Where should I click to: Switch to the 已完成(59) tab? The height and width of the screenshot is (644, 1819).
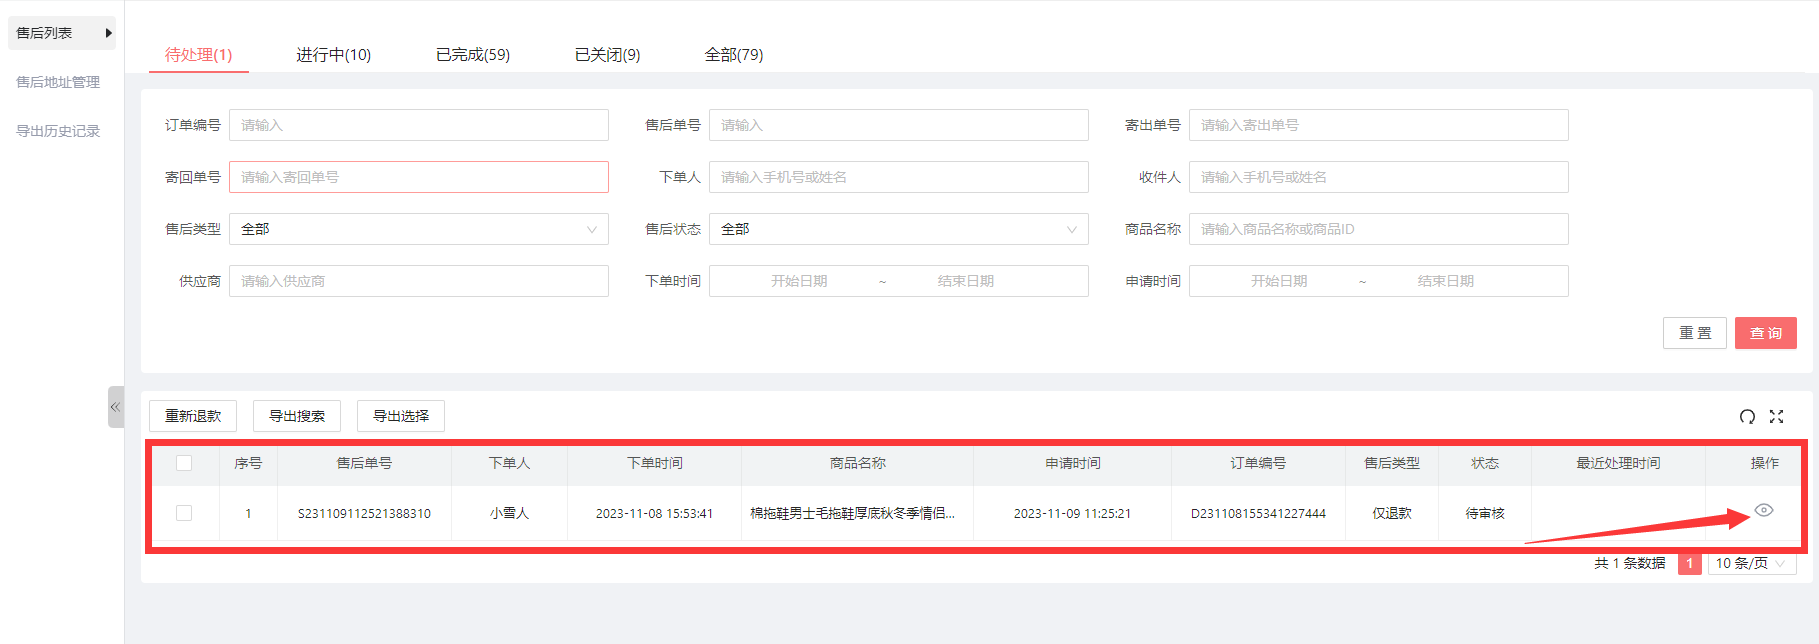point(472,55)
